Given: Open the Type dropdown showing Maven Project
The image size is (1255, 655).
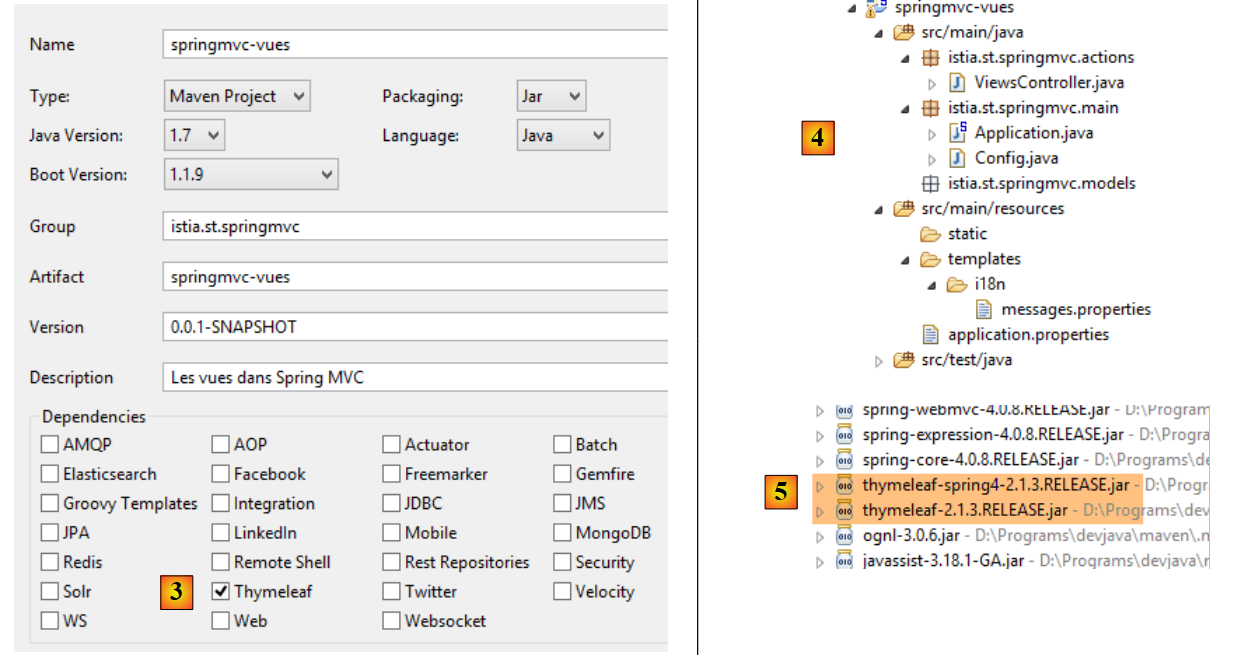Looking at the screenshot, I should 237,96.
